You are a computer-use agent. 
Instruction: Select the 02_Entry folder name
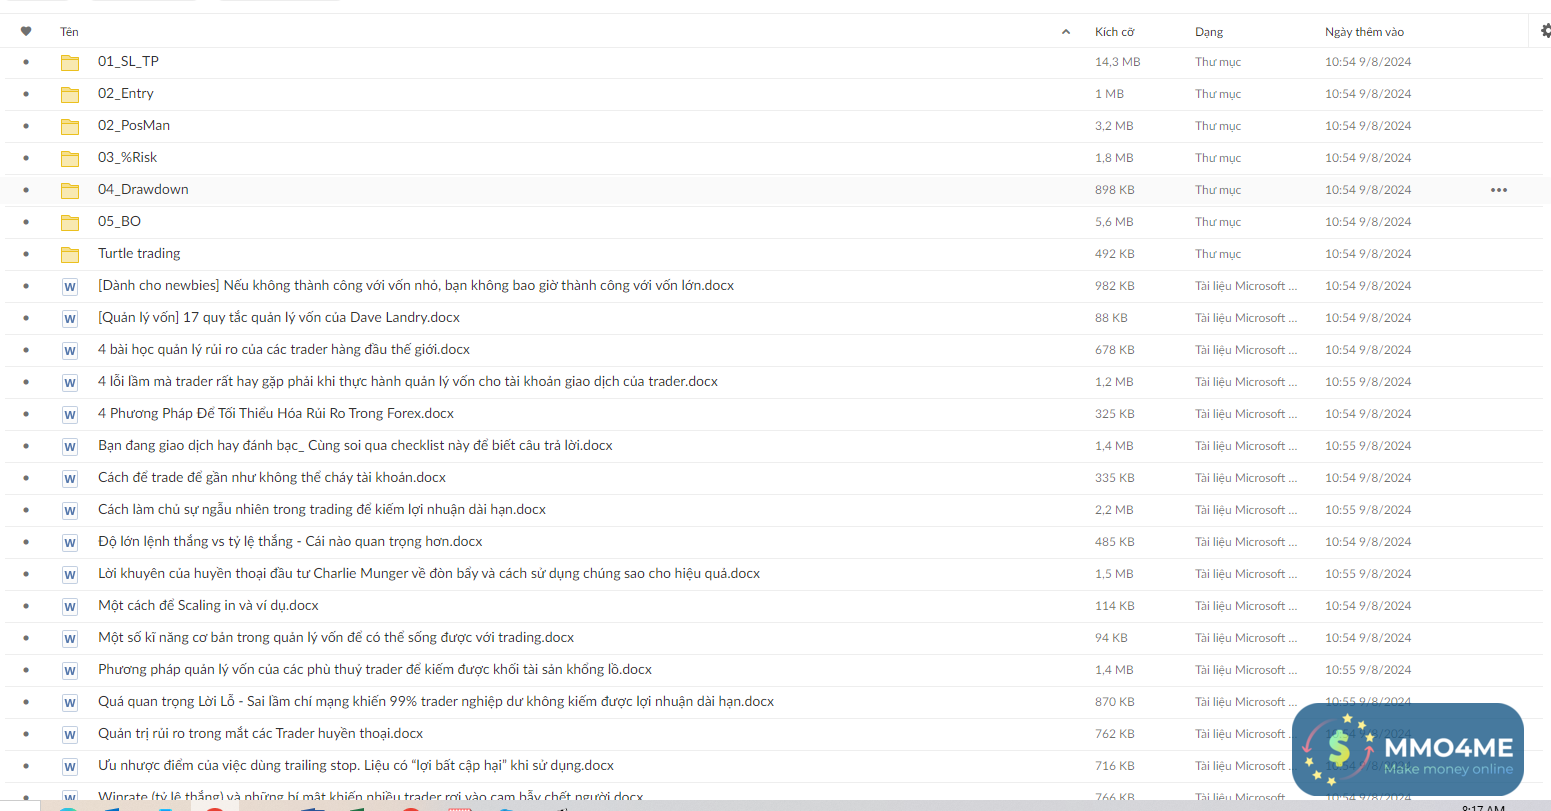(x=126, y=93)
